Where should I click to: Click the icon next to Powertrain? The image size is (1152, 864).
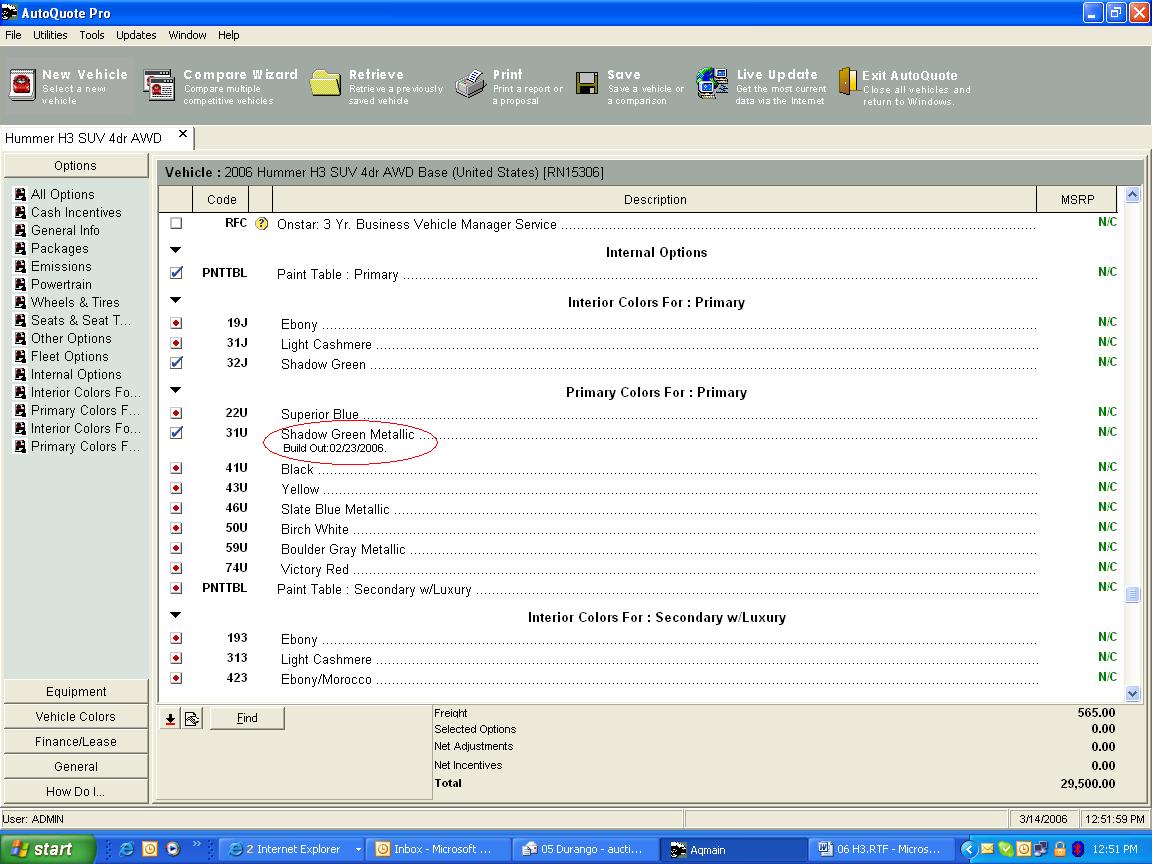click(x=21, y=284)
